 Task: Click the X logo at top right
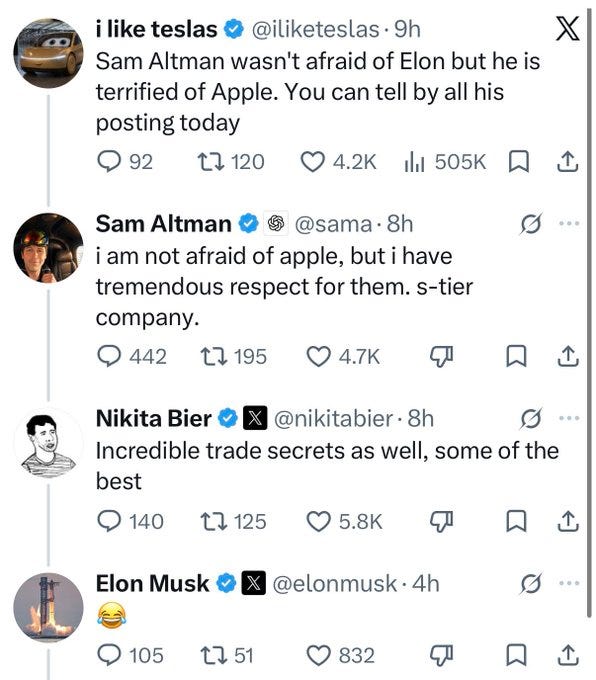click(567, 29)
